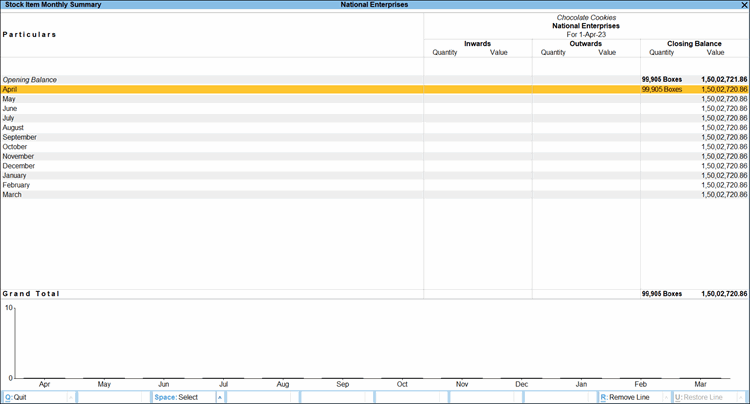Select the December month row

pos(375,166)
